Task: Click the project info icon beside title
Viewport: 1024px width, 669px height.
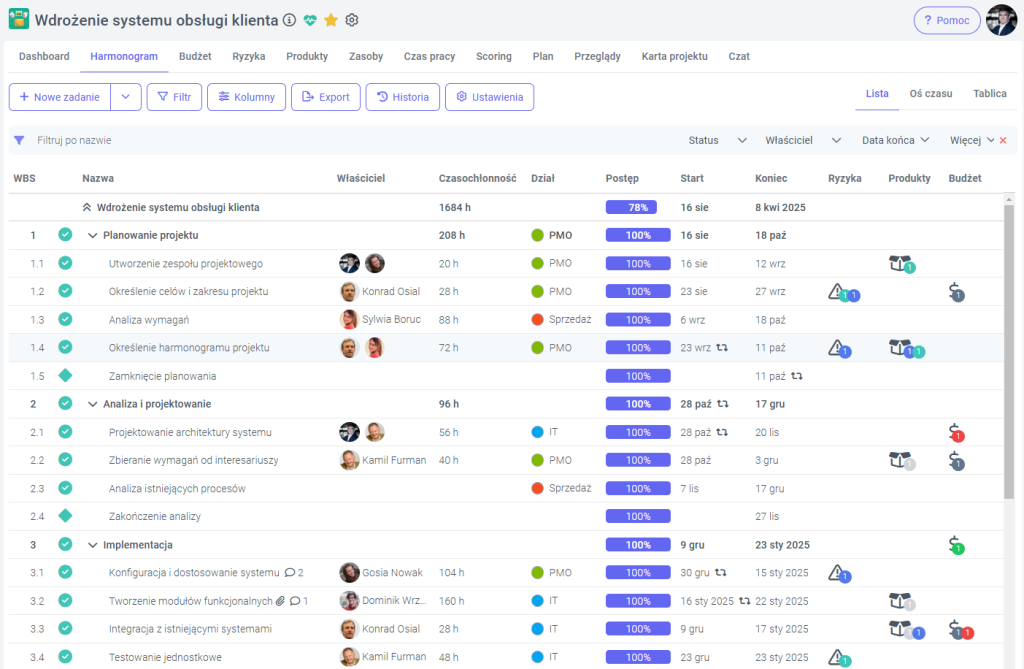Action: [290, 20]
